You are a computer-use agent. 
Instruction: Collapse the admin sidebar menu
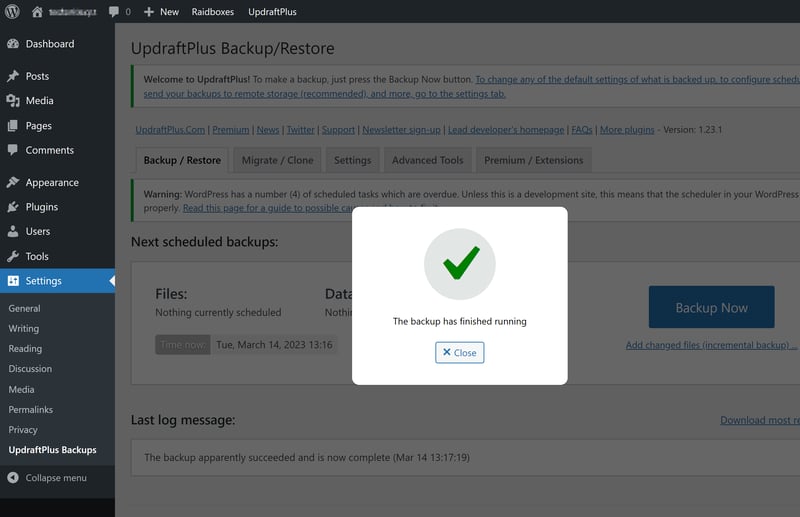point(47,478)
